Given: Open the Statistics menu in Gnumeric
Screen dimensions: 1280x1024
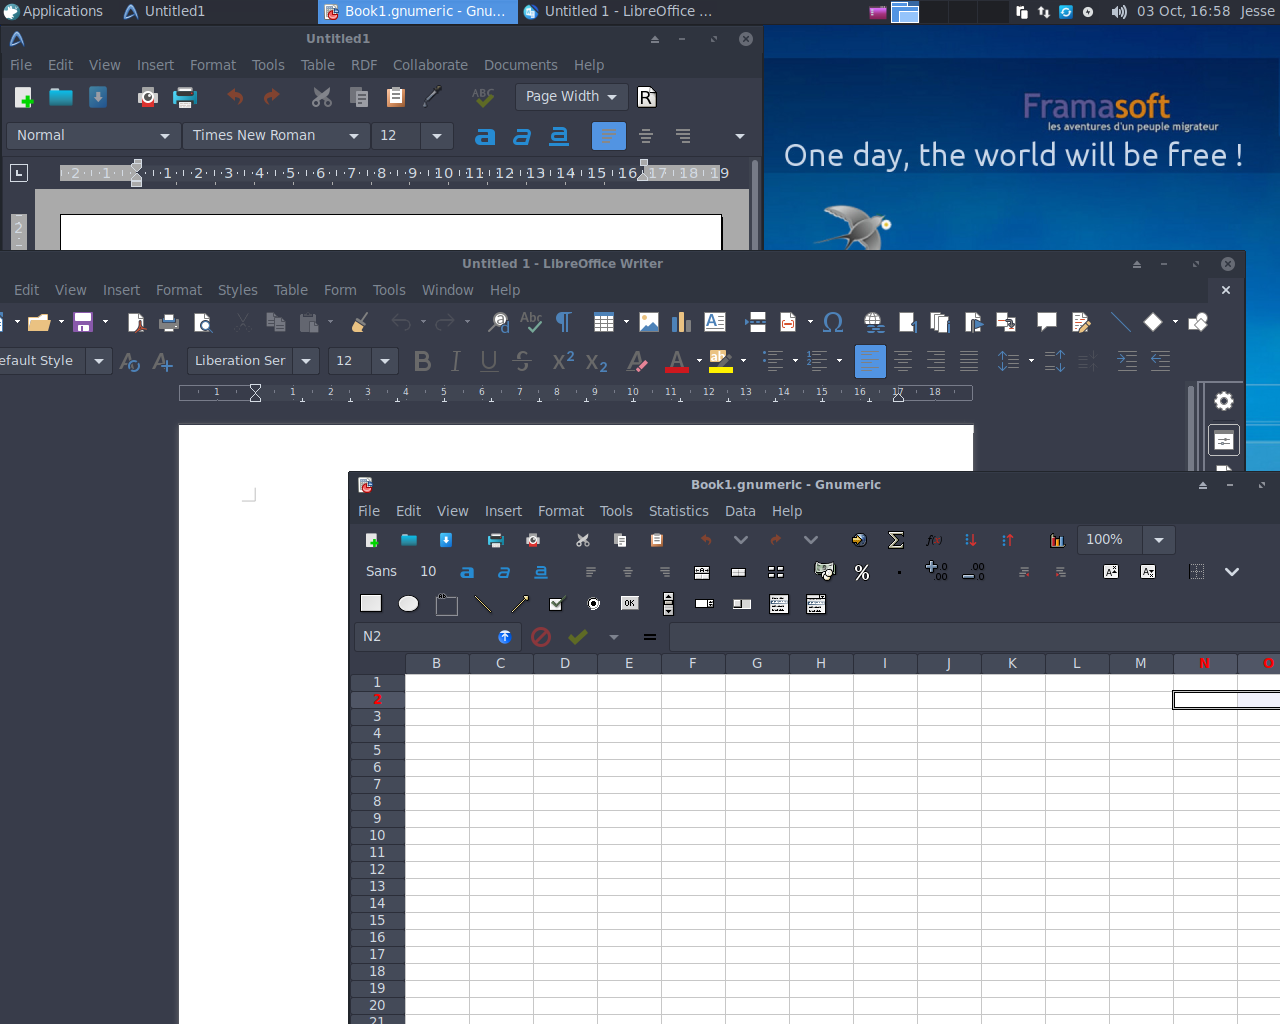Looking at the screenshot, I should 678,511.
